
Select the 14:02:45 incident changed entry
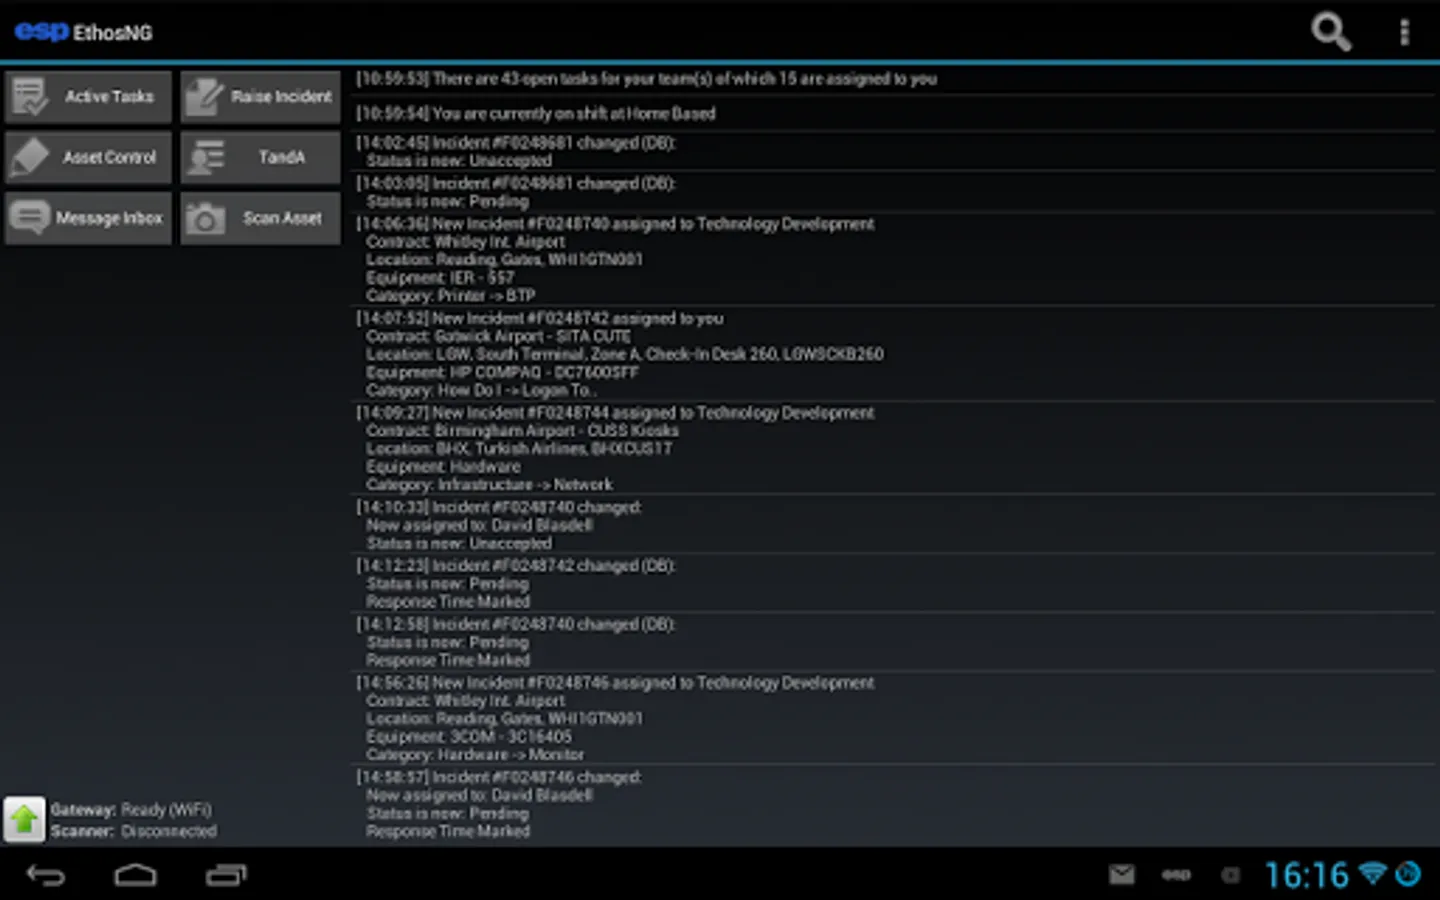[x=893, y=152]
